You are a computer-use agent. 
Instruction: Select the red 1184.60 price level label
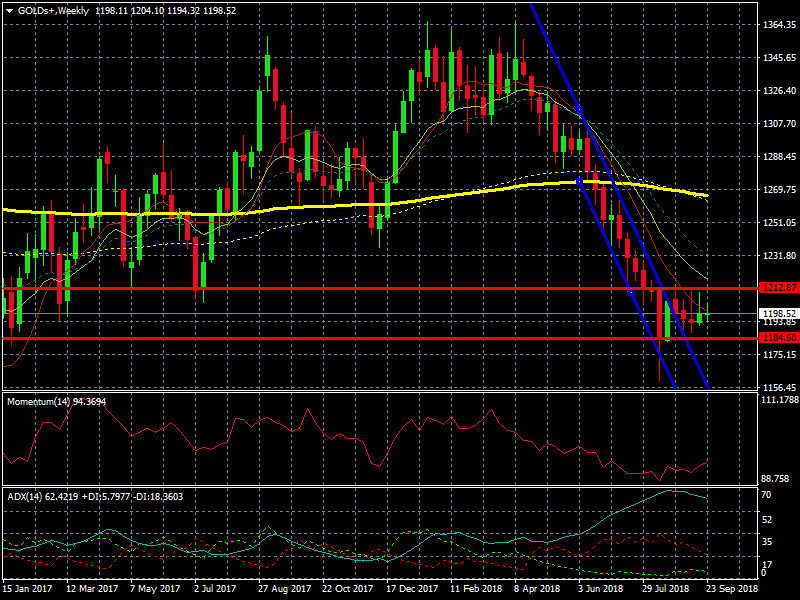point(777,338)
